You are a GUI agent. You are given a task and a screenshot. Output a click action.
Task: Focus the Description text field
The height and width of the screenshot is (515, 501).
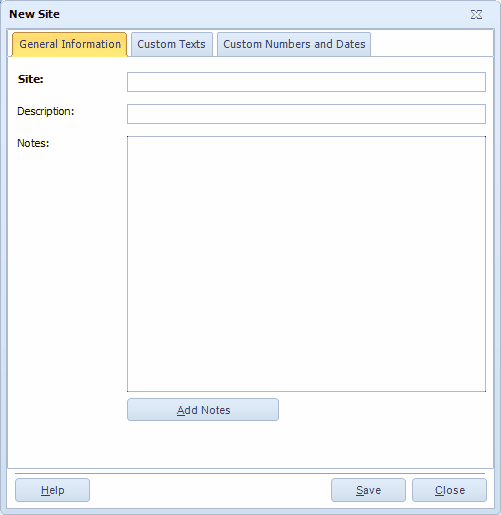pos(306,114)
